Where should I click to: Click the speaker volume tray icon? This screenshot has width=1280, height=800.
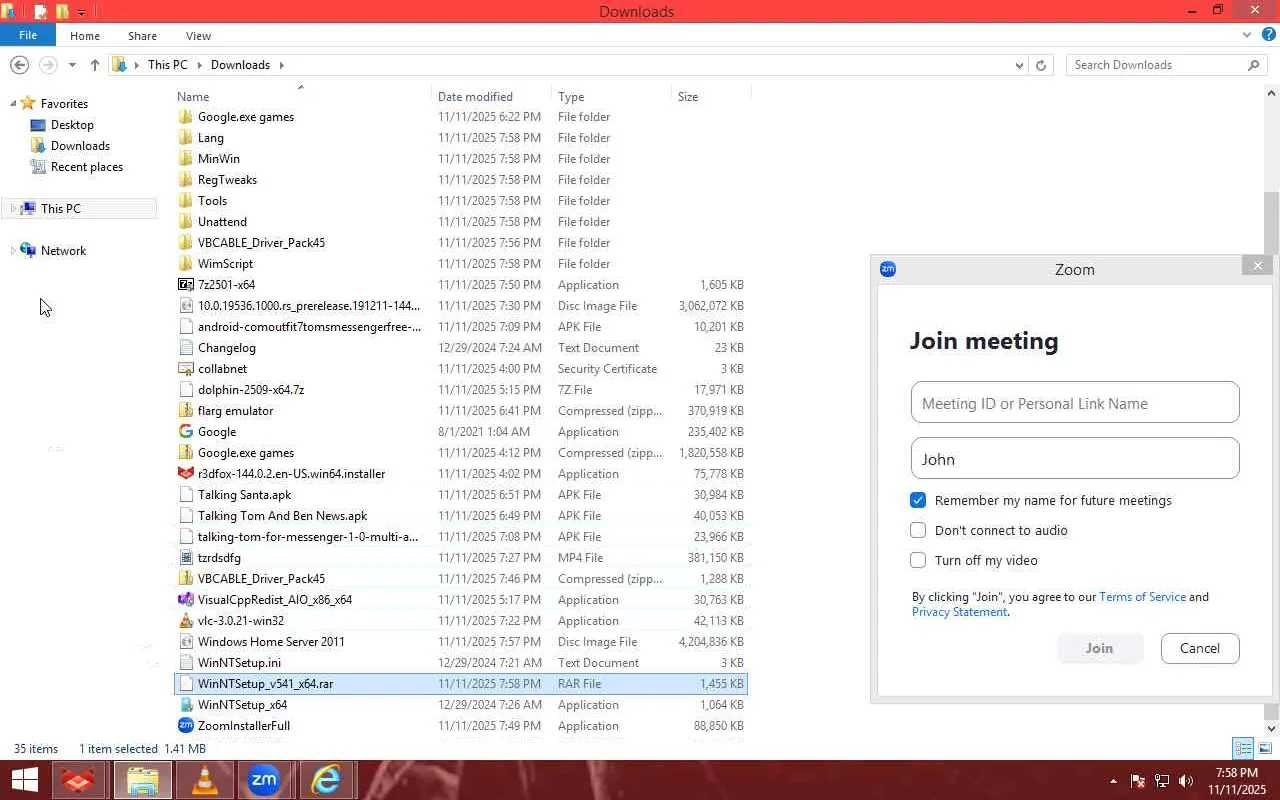click(x=1186, y=781)
